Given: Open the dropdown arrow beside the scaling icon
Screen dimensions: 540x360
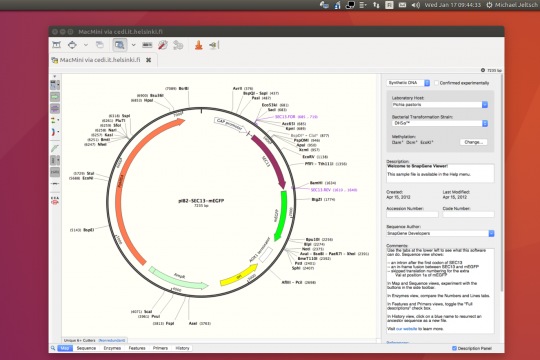Looking at the screenshot, I should point(86,45).
